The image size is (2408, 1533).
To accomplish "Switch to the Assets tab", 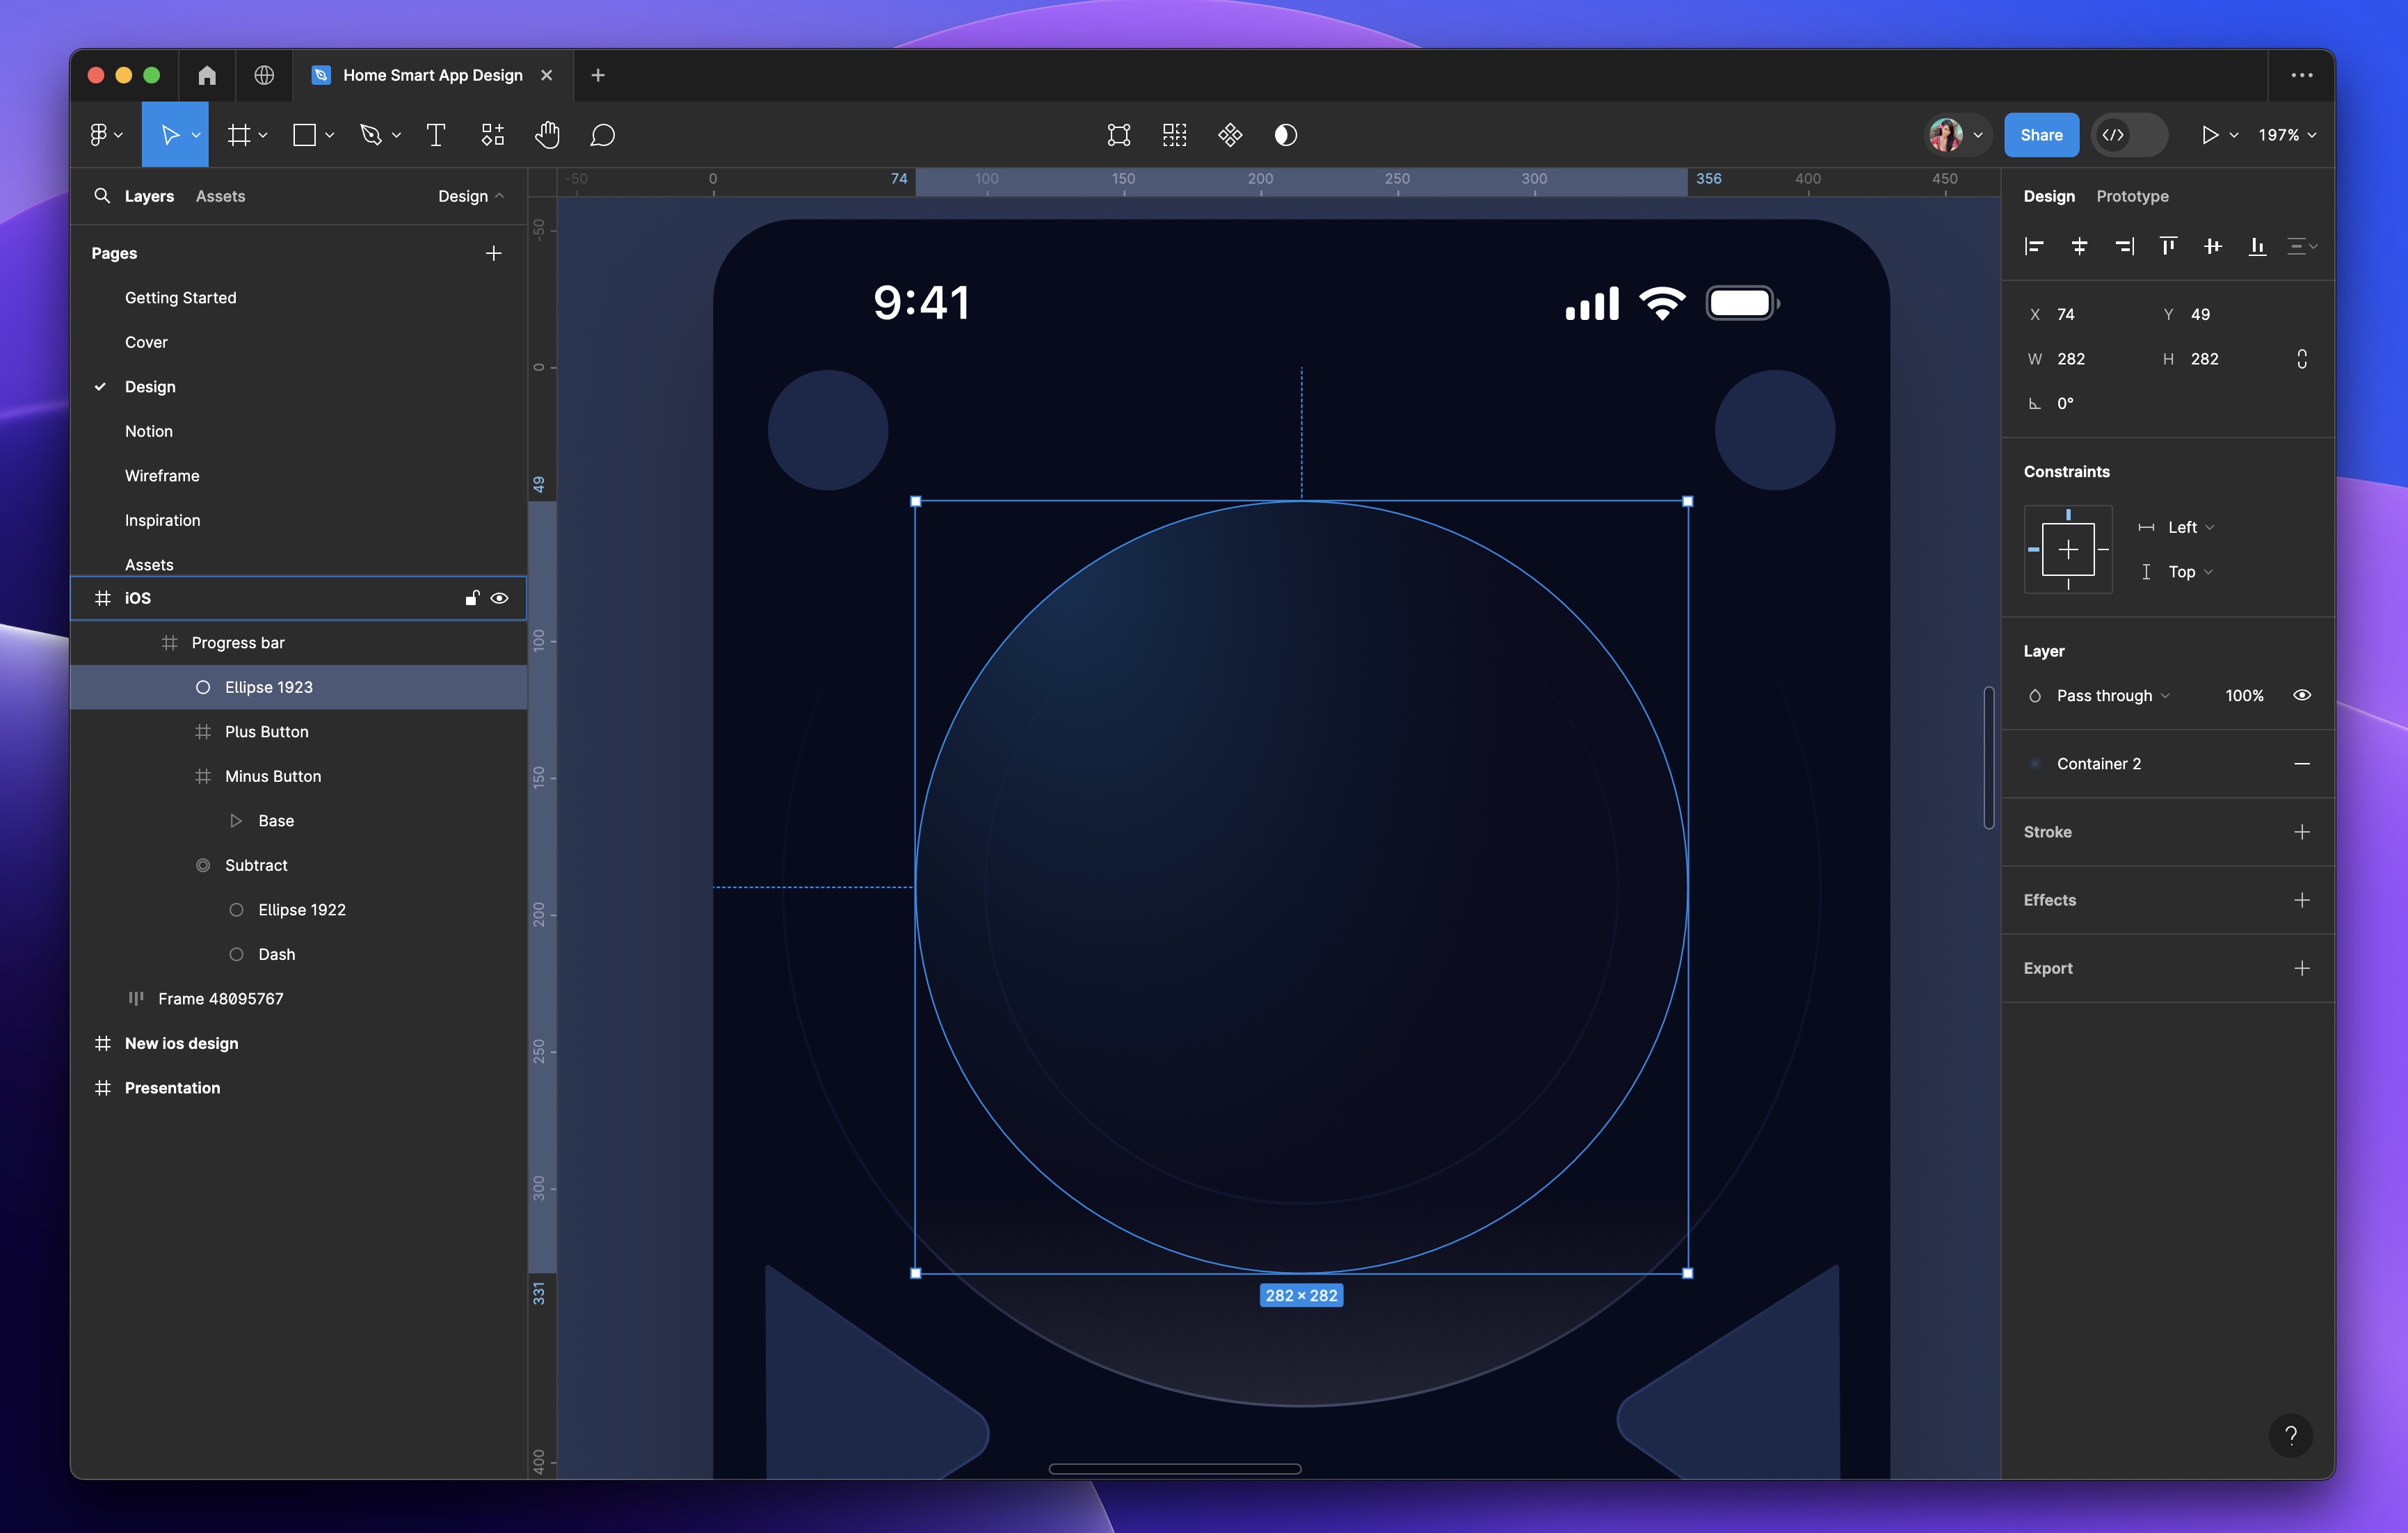I will coord(219,196).
